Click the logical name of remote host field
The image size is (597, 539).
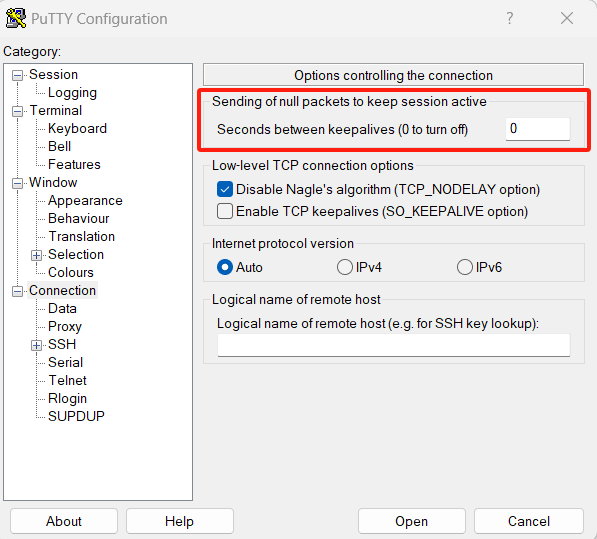point(394,345)
